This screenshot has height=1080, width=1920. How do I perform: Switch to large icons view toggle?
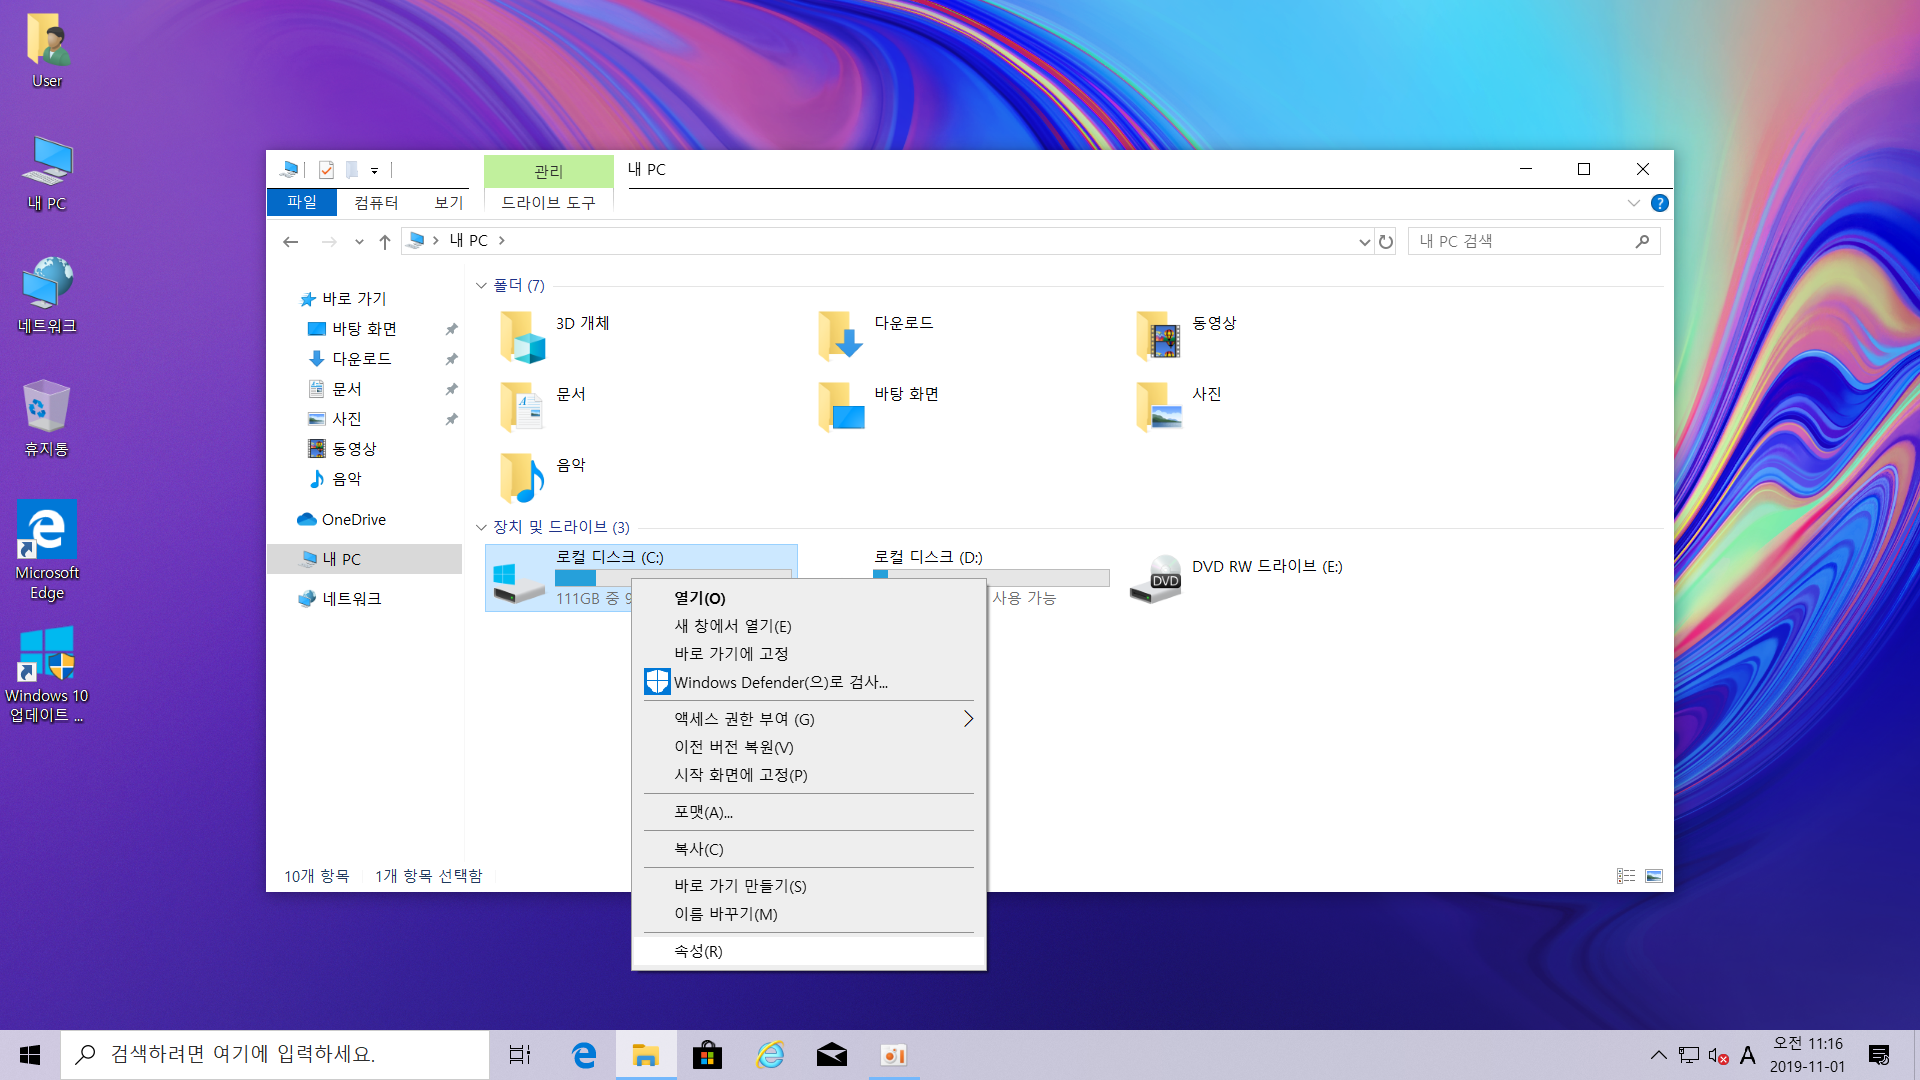tap(1654, 876)
